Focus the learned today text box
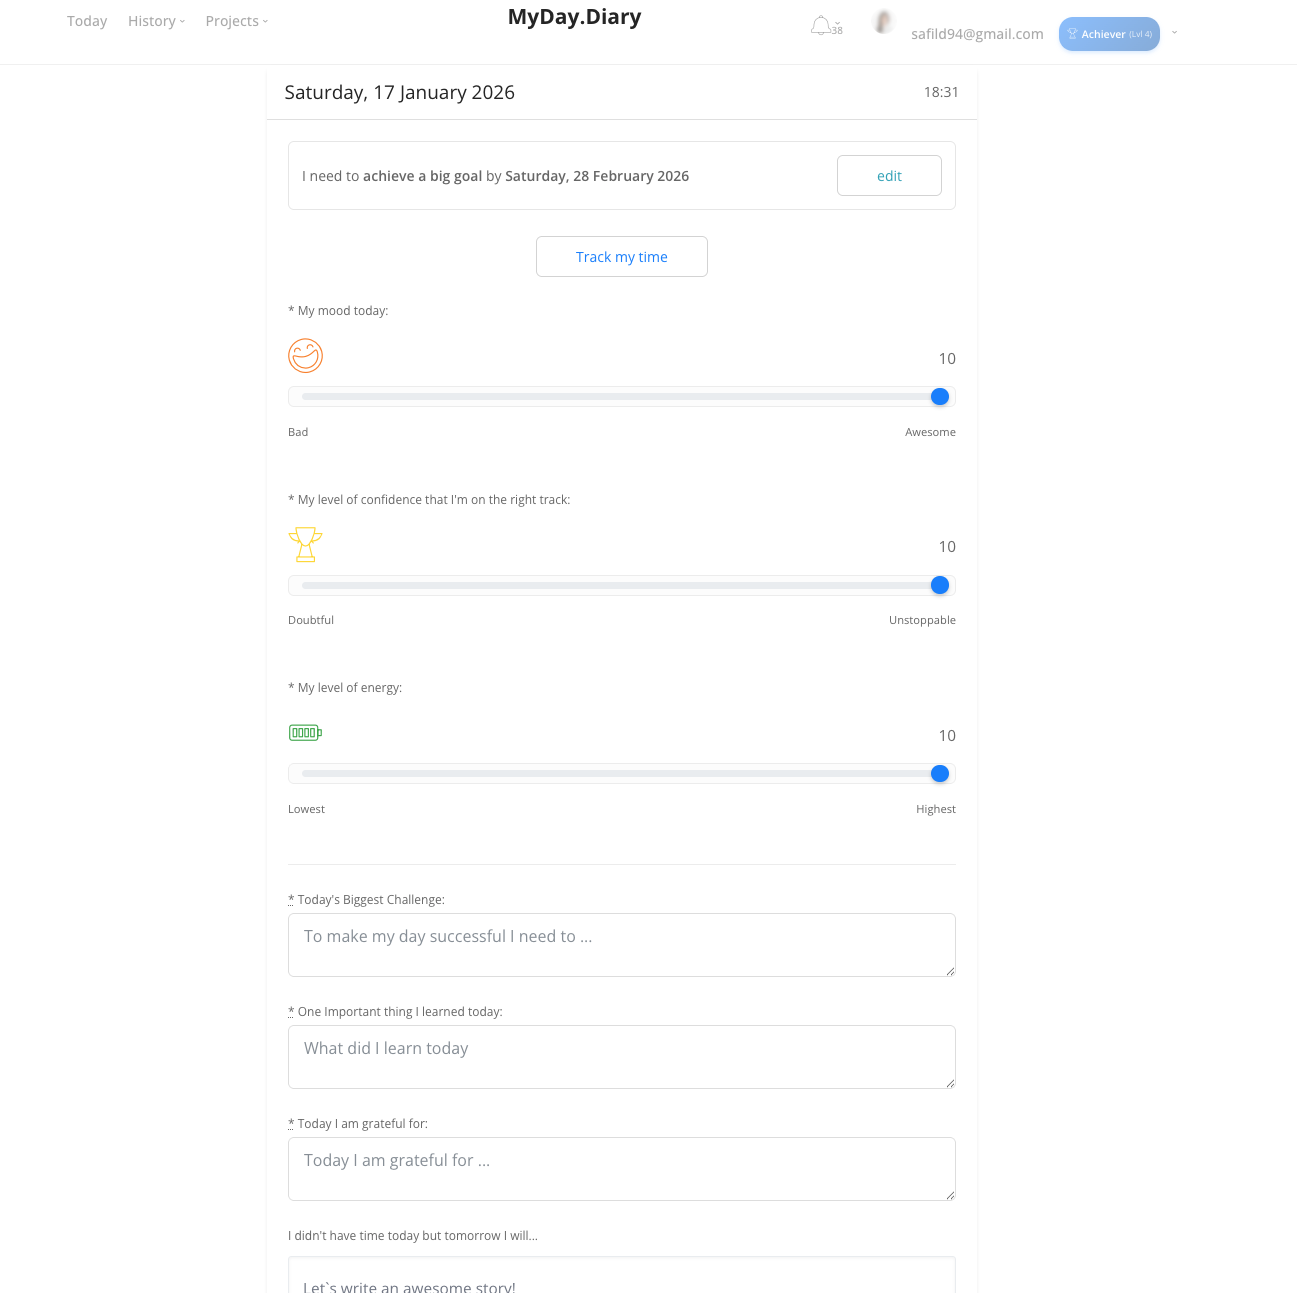 621,1057
